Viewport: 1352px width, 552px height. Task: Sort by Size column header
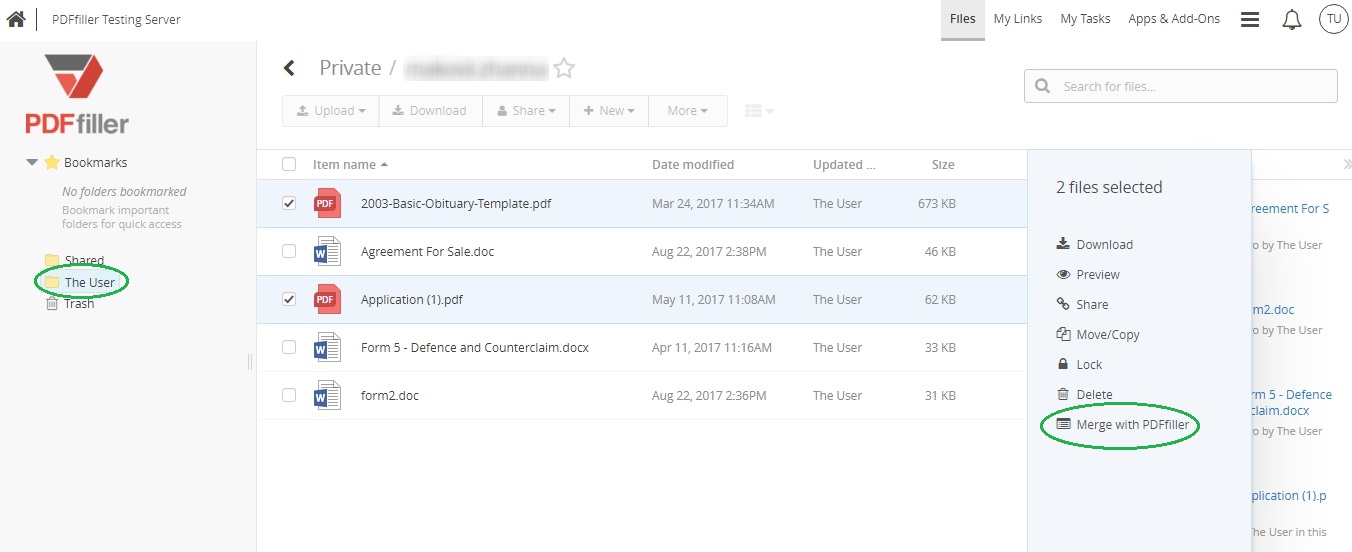(x=943, y=164)
